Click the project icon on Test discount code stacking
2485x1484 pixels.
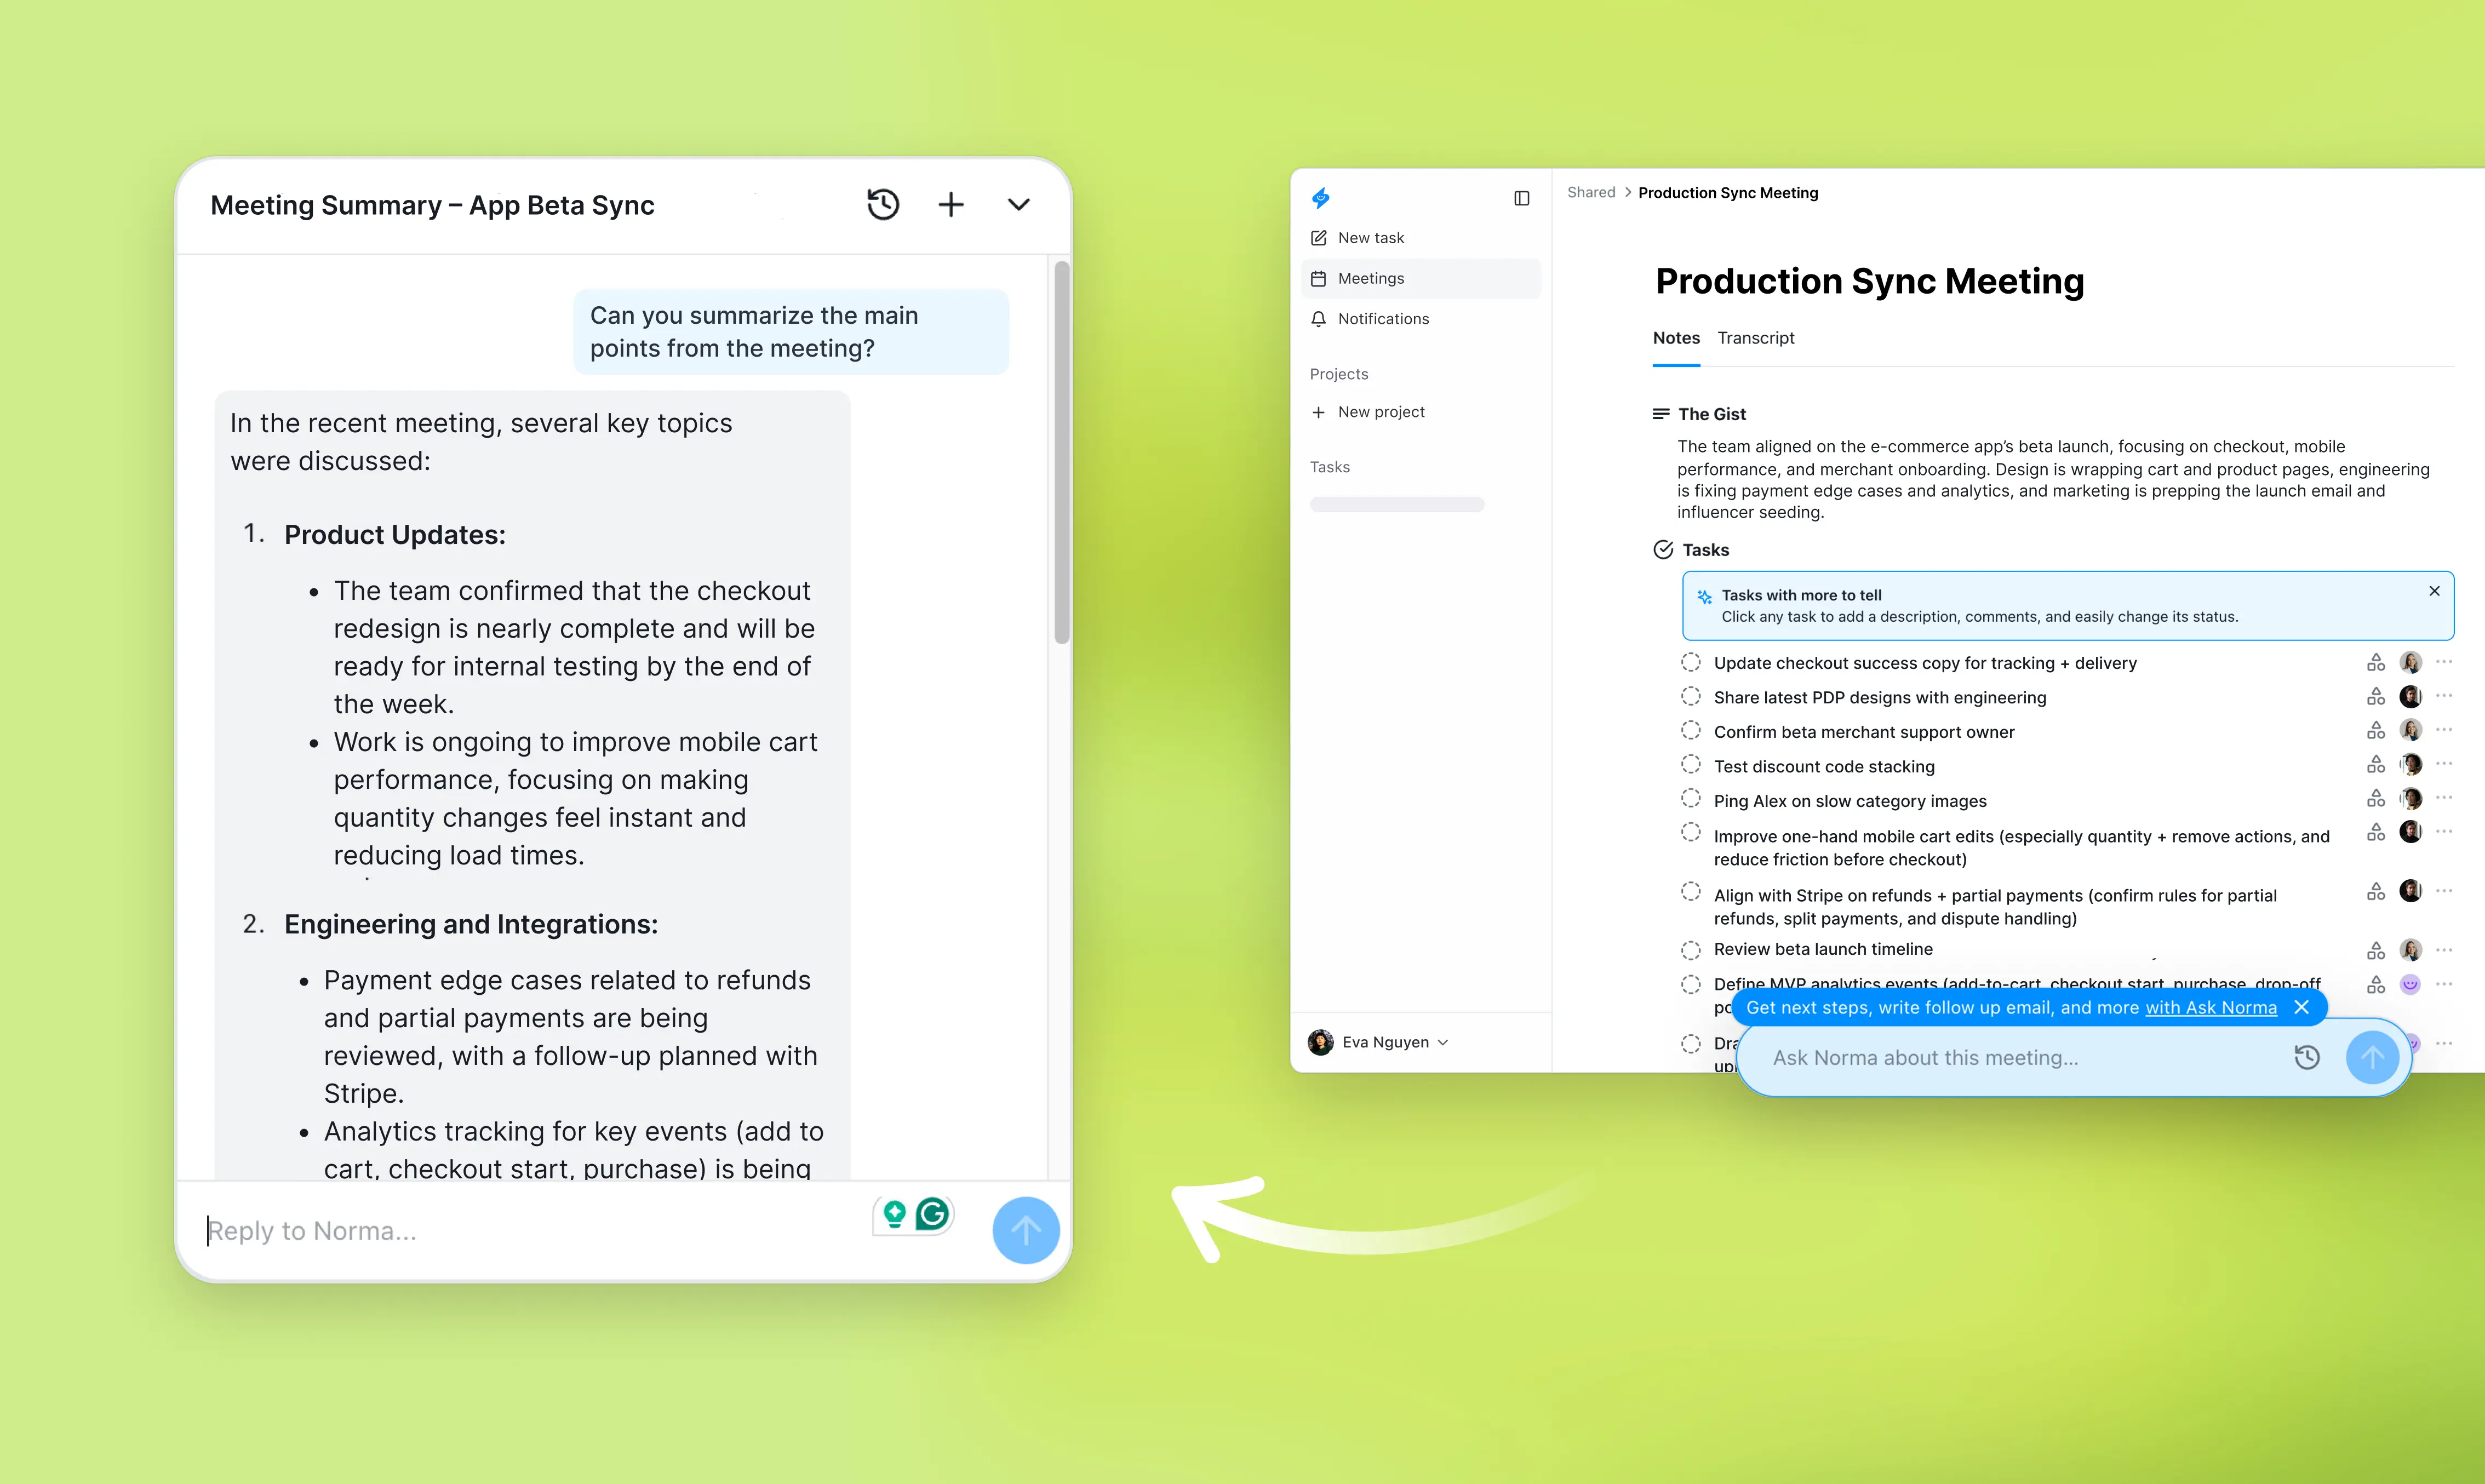click(2376, 765)
